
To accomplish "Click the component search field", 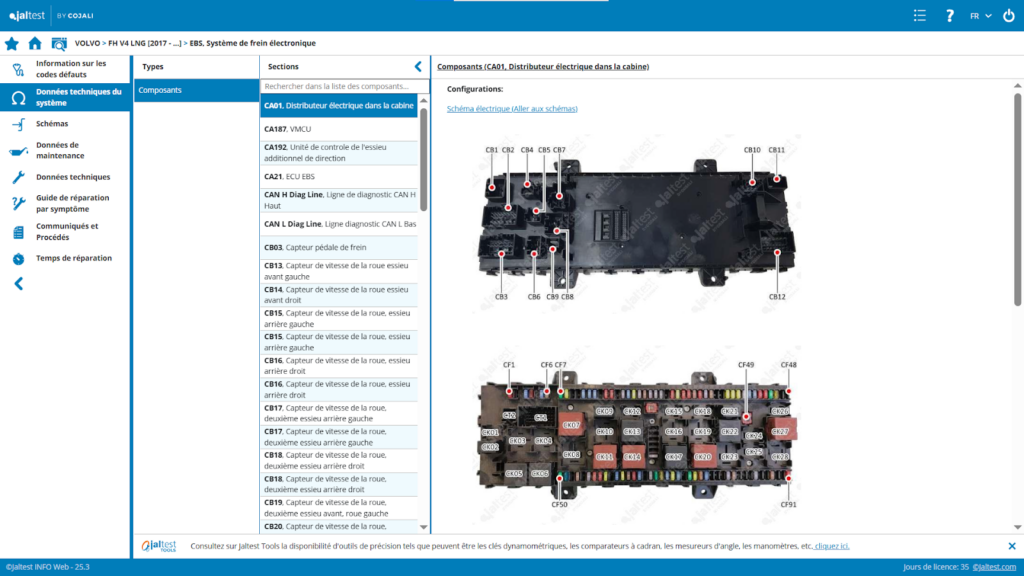I will 338,87.
